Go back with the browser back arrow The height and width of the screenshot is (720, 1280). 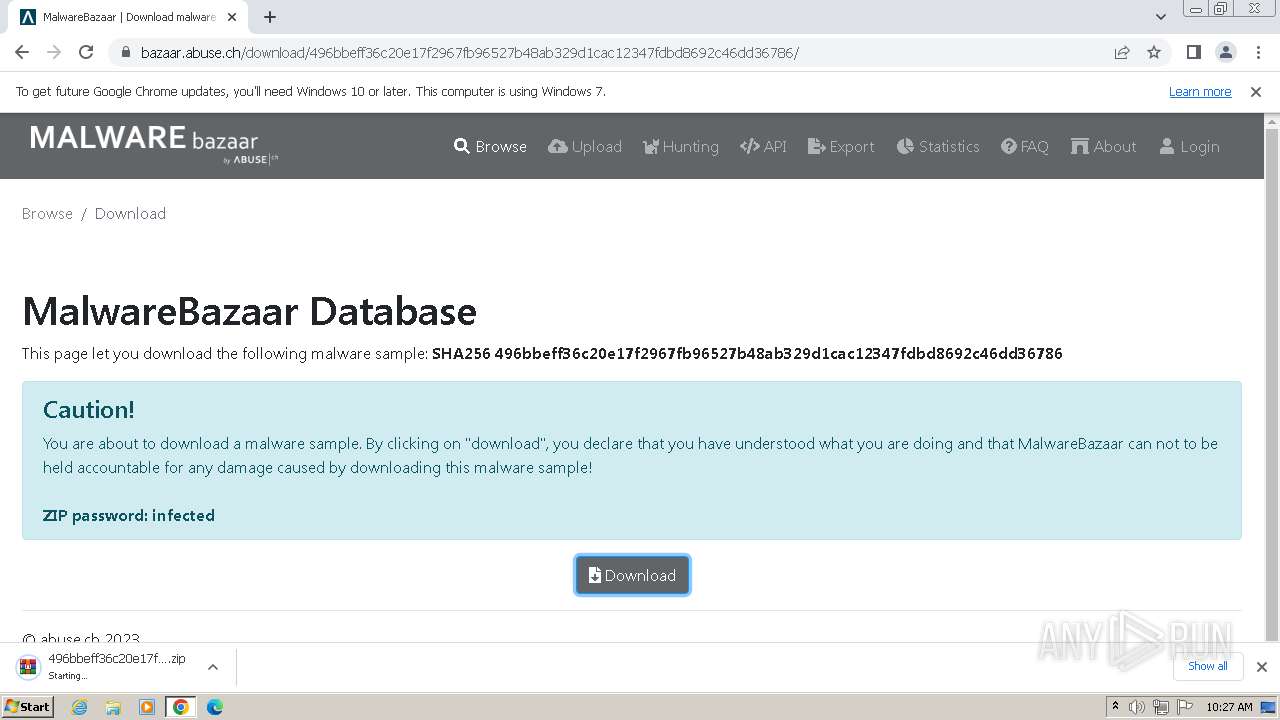coord(22,52)
